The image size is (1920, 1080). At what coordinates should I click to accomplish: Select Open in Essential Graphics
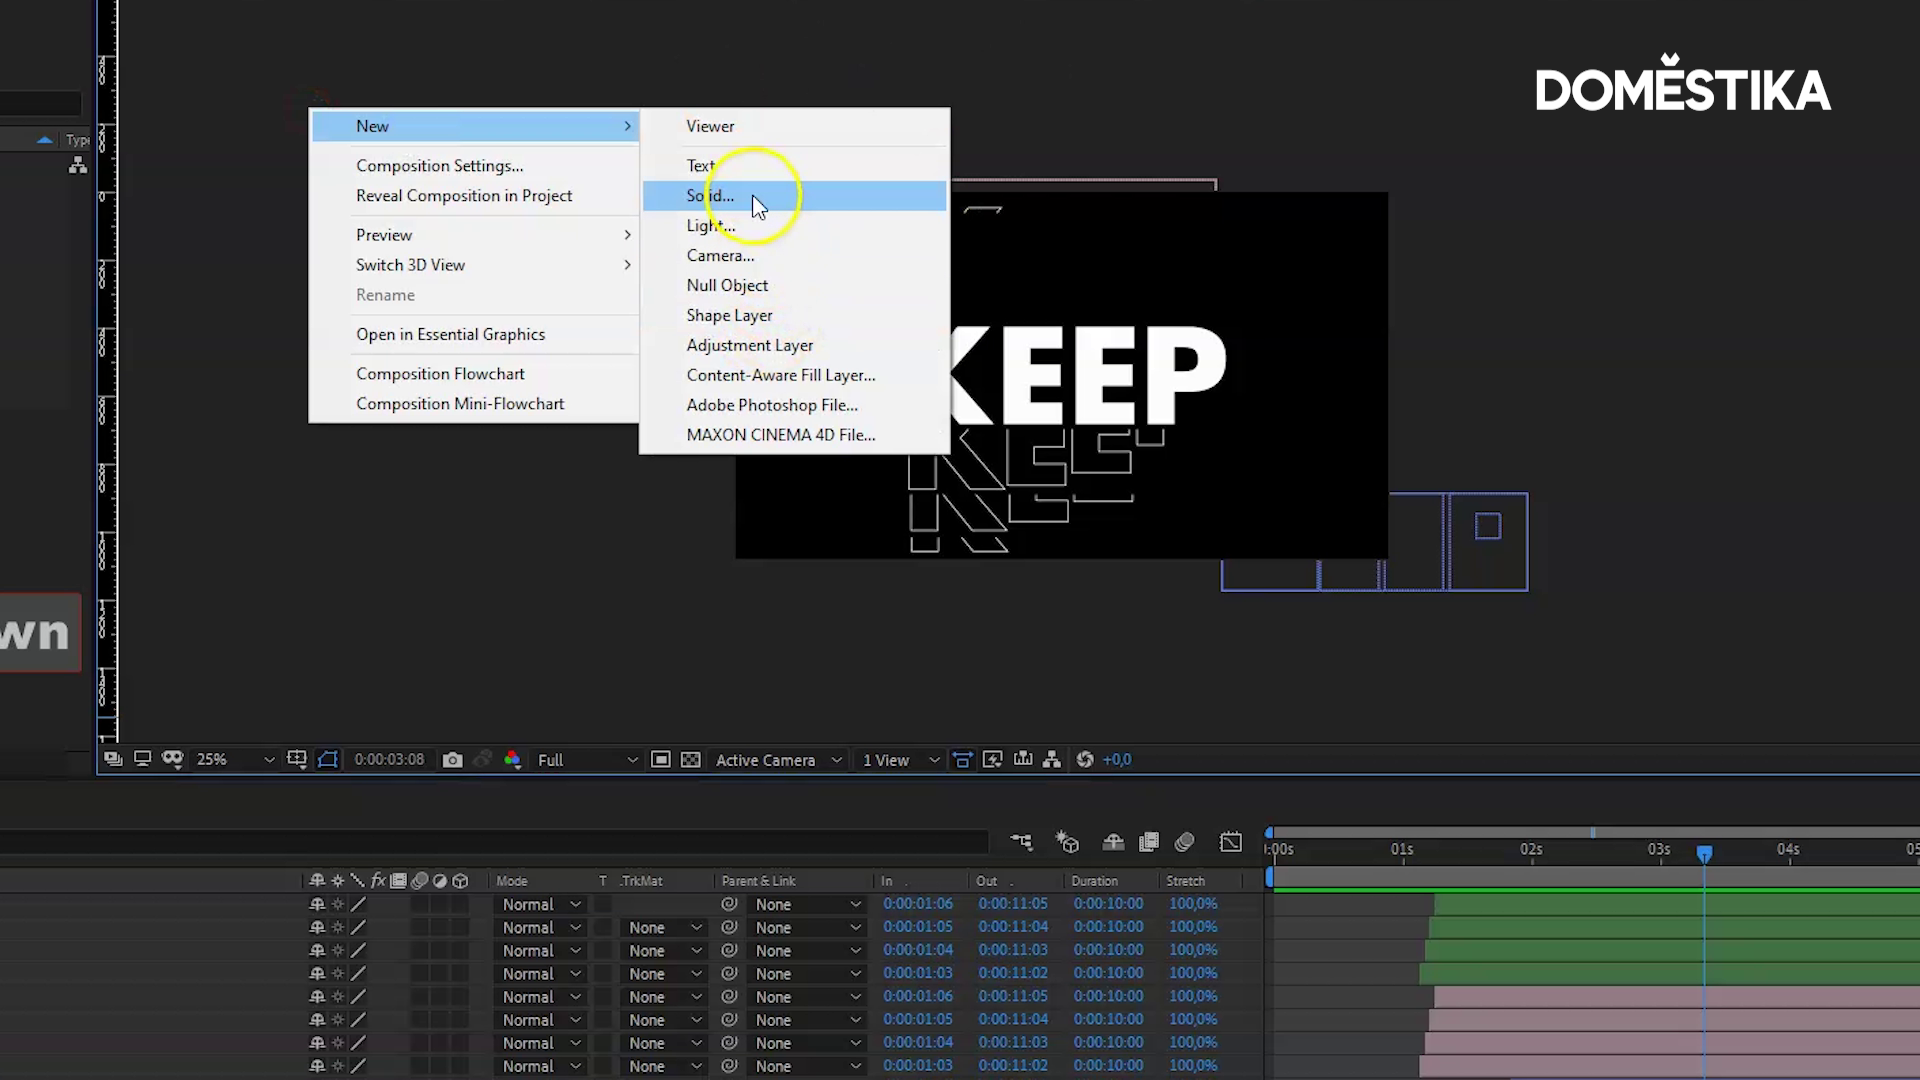click(475, 334)
